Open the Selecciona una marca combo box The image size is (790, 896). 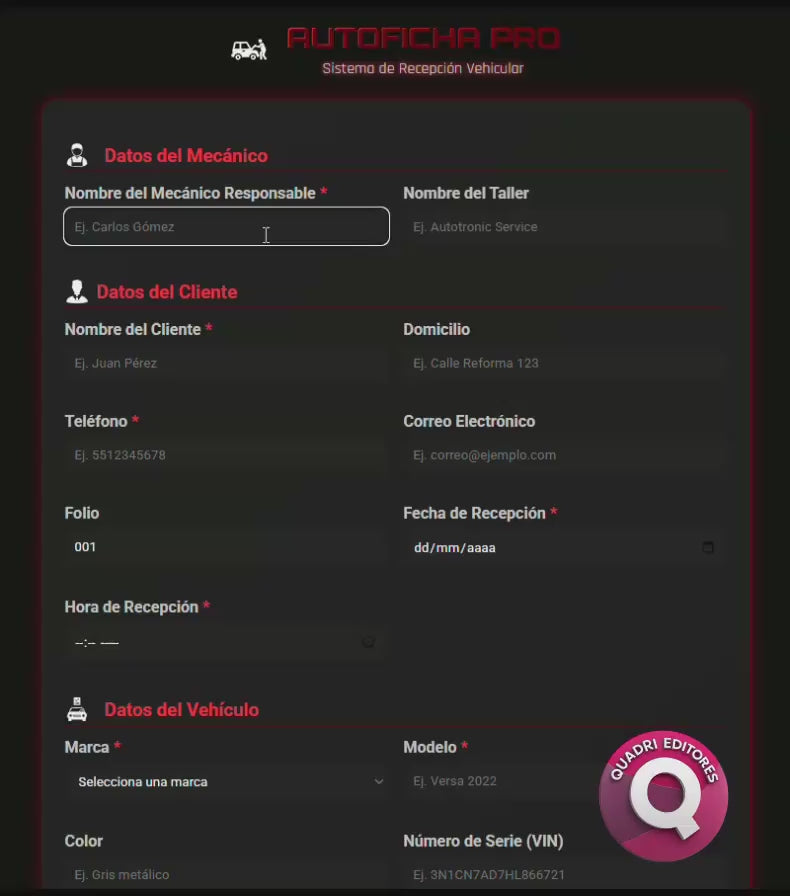[x=226, y=781]
